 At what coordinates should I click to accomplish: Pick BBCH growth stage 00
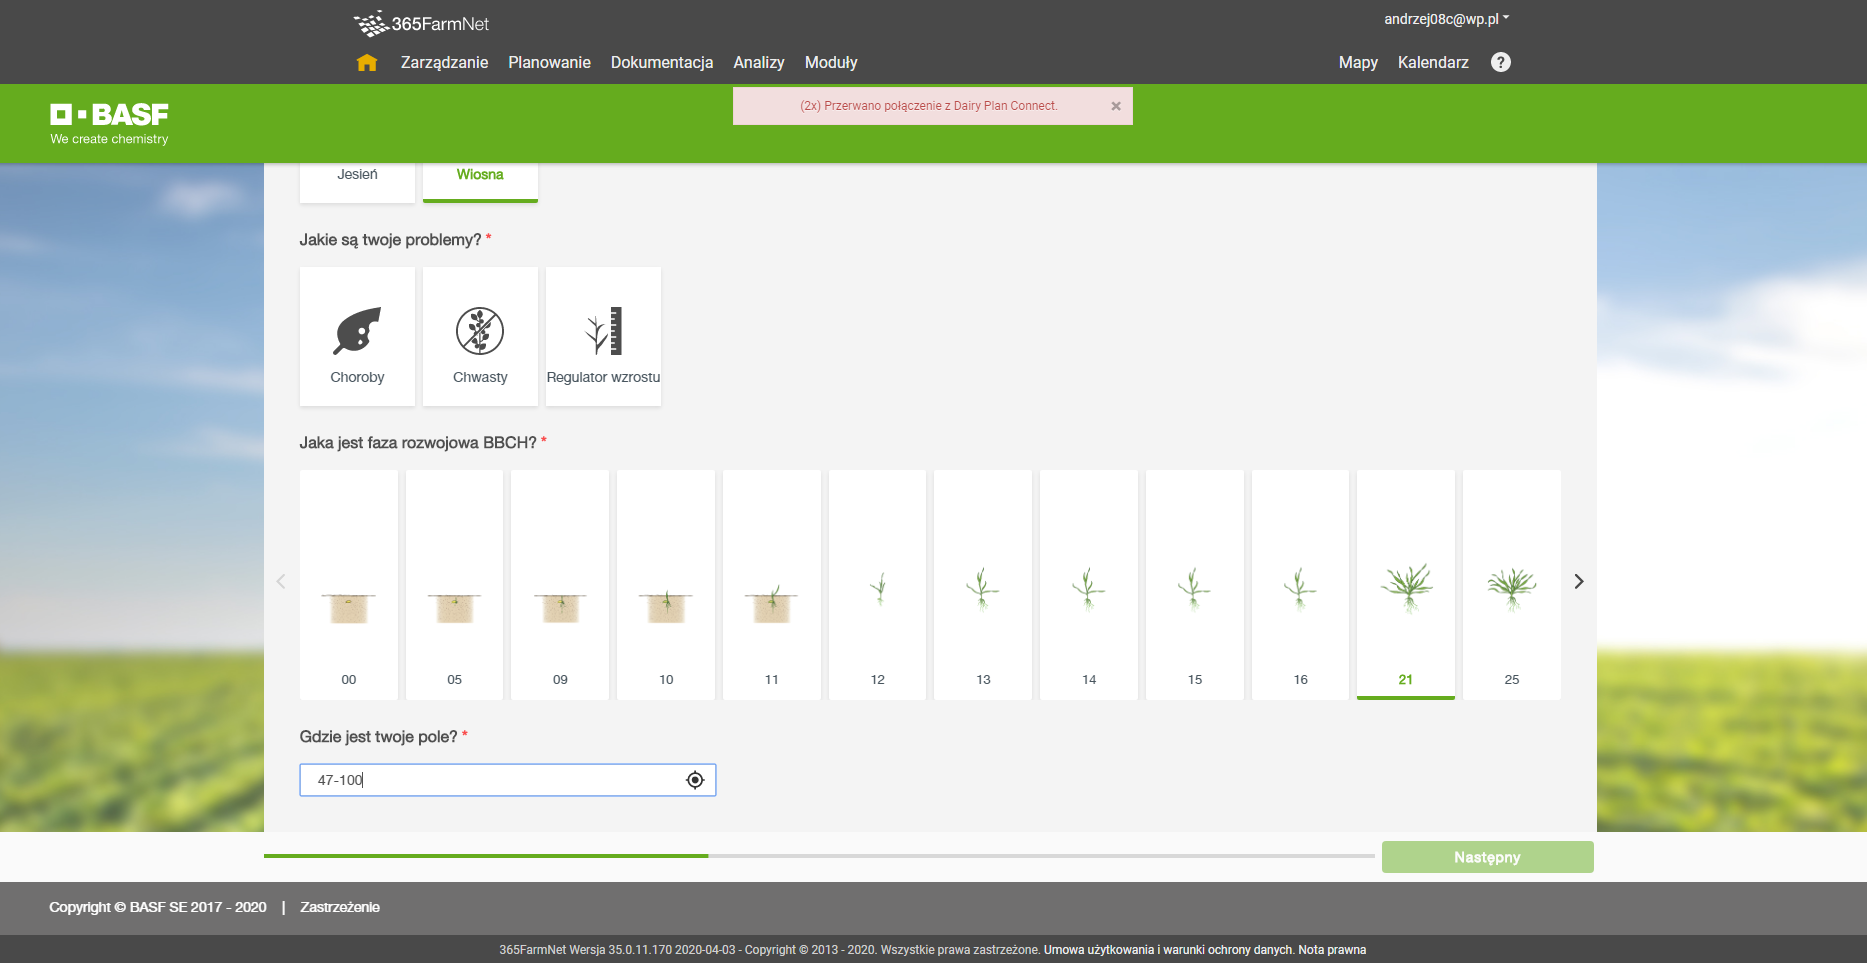pos(349,585)
